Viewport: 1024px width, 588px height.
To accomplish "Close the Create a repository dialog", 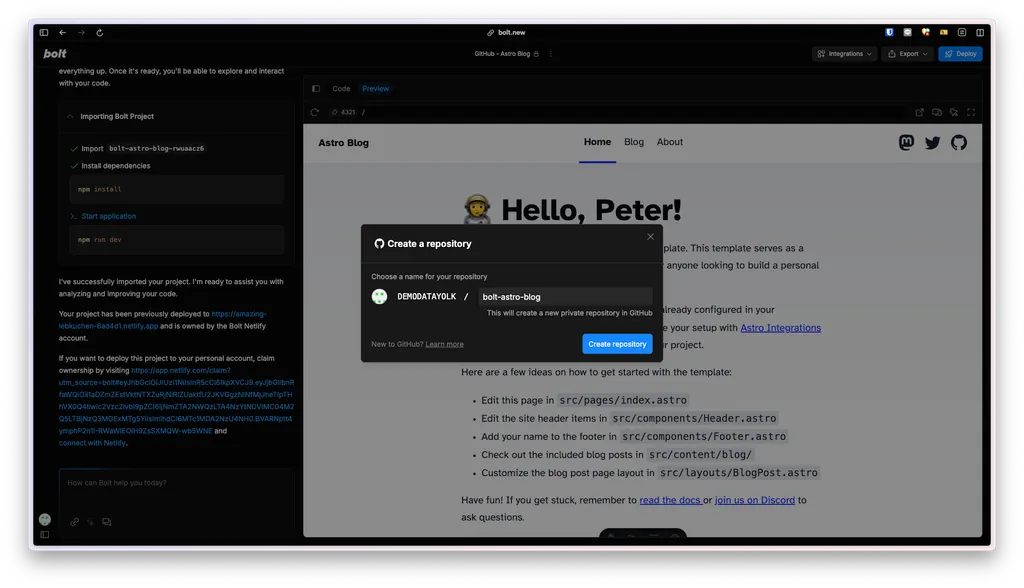I will pos(650,237).
